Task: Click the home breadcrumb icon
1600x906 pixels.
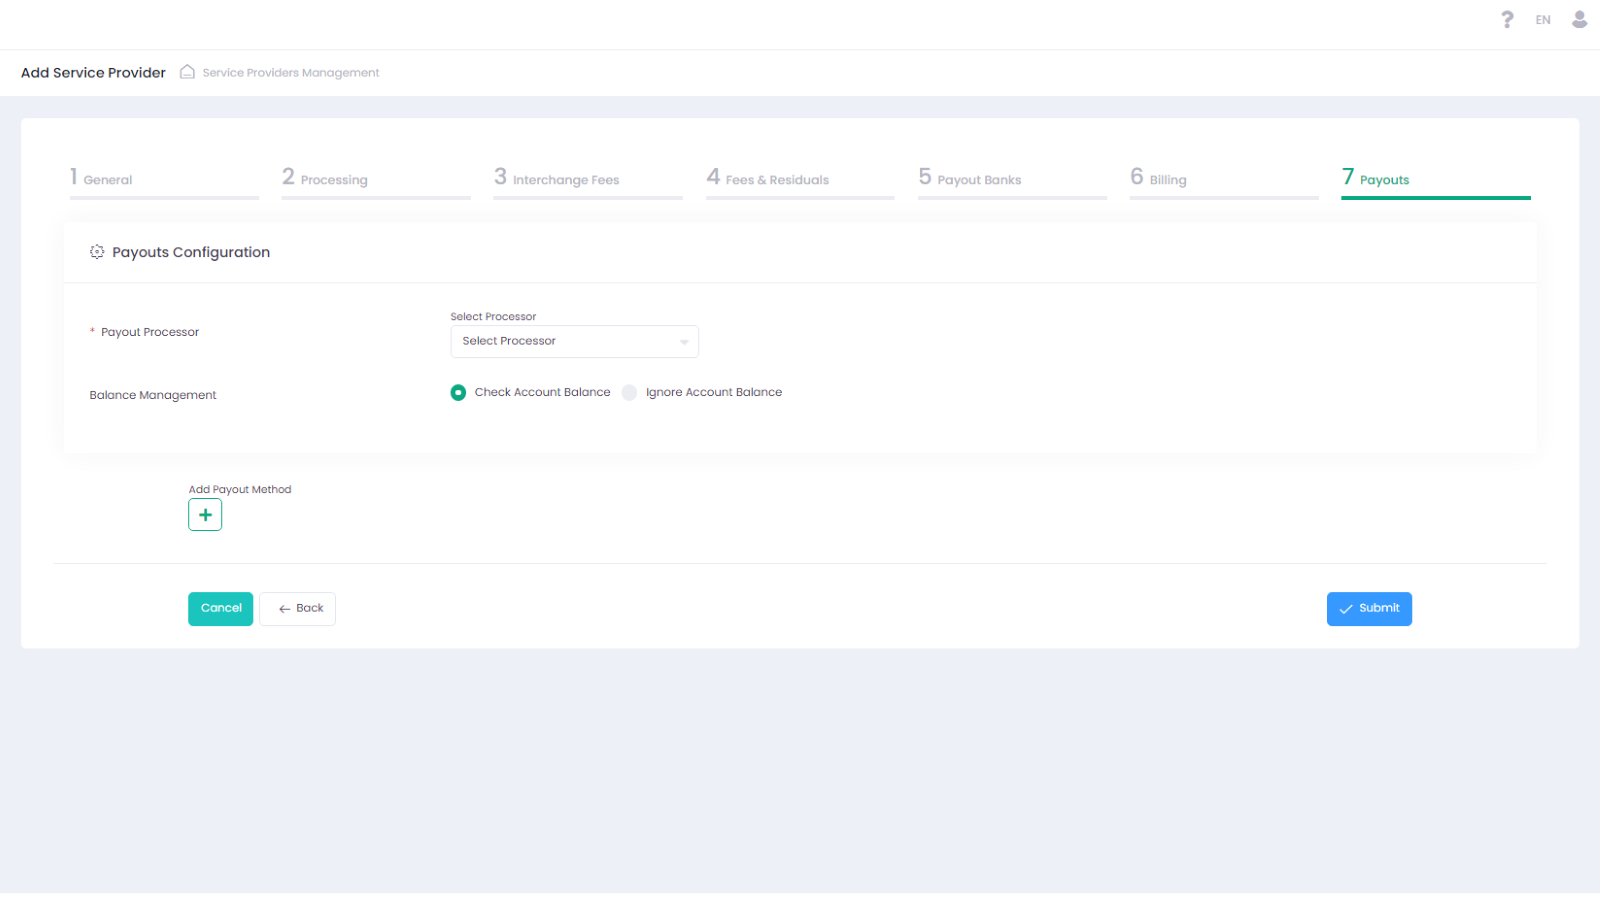Action: pyautogui.click(x=187, y=72)
